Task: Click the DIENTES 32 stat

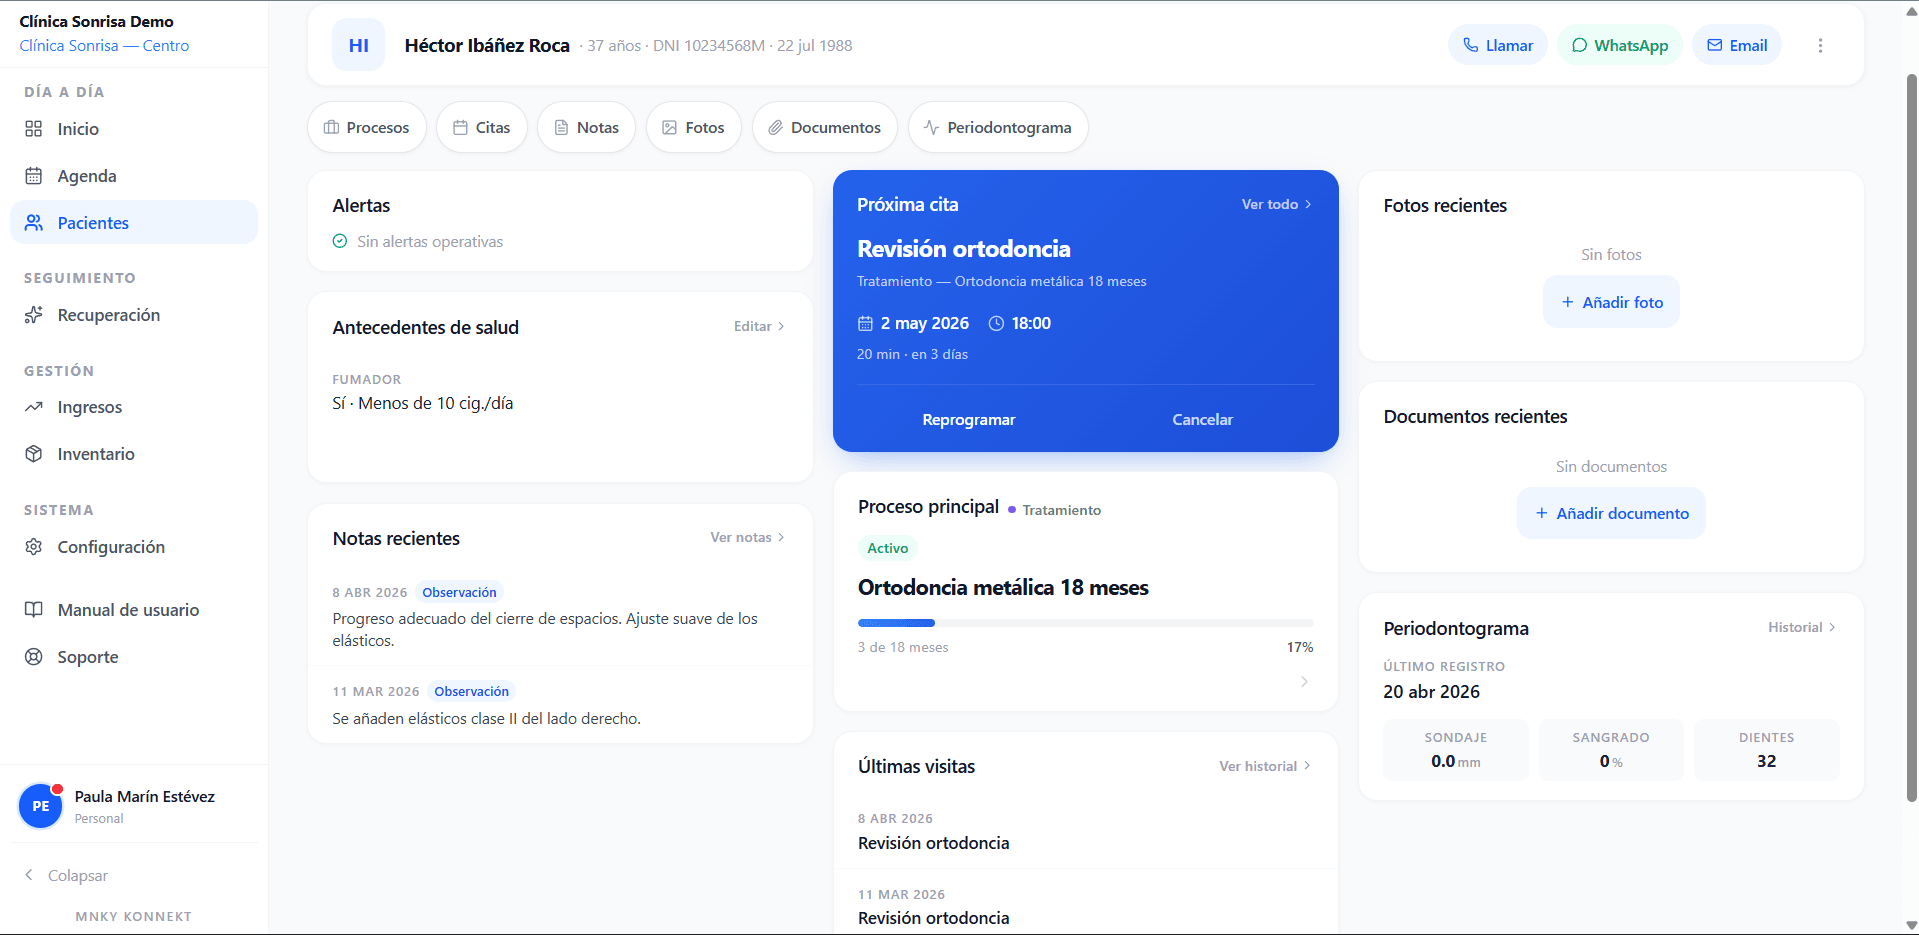Action: (x=1767, y=750)
